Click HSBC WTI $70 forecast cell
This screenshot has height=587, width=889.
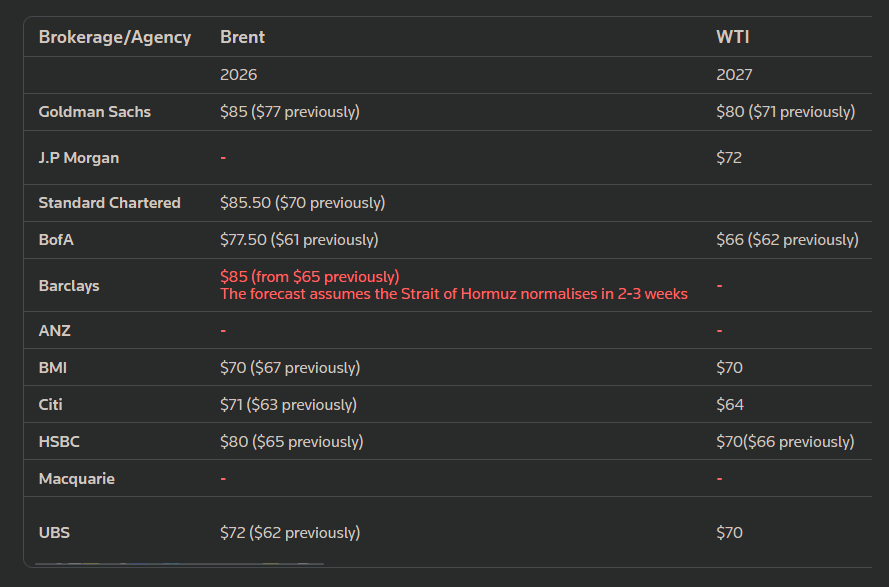pos(785,442)
